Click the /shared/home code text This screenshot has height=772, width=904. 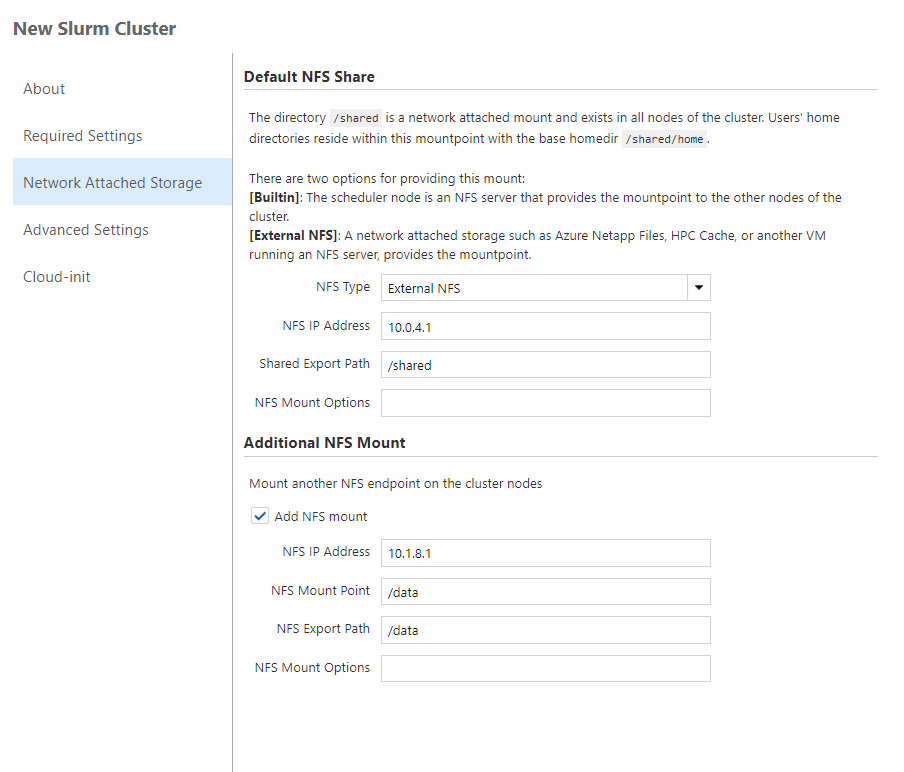(x=664, y=139)
